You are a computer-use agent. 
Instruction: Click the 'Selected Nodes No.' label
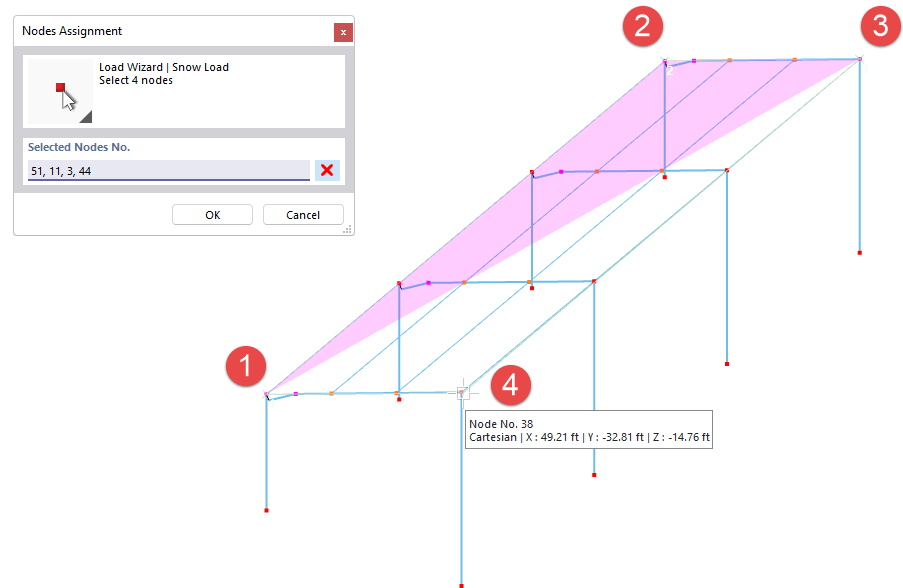point(79,147)
